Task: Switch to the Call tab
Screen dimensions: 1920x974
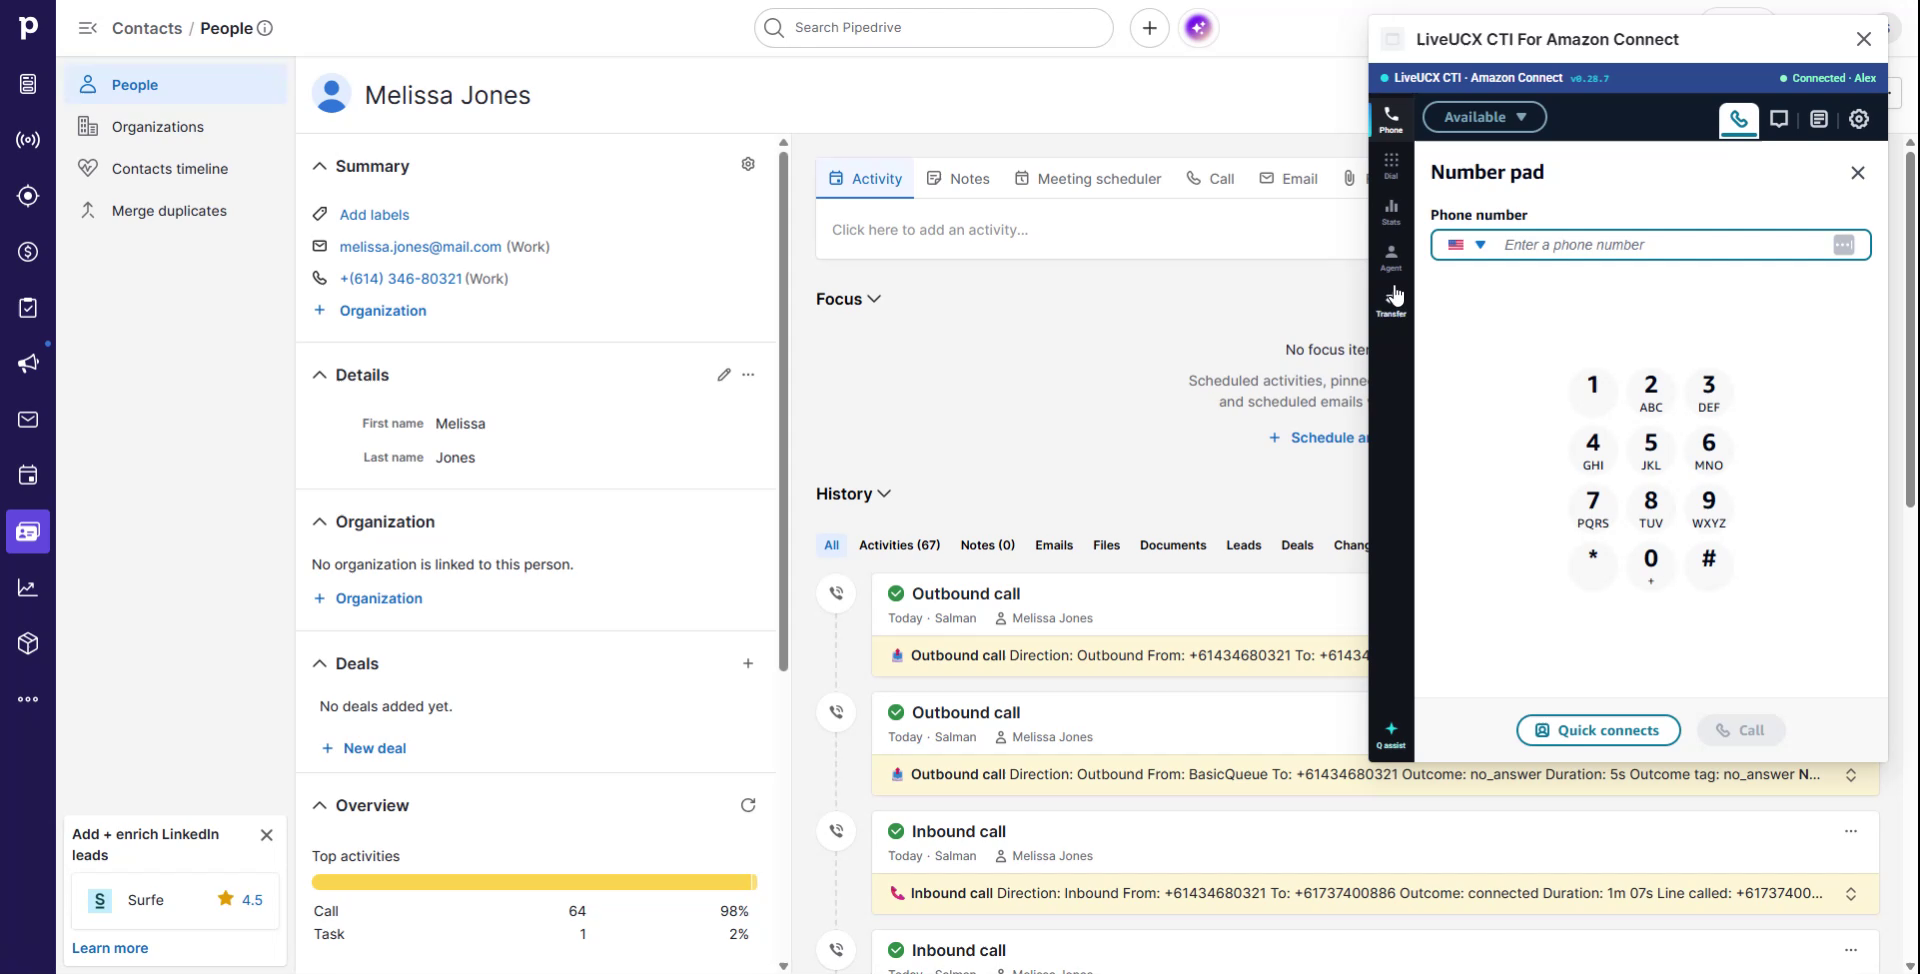Action: tap(1210, 179)
